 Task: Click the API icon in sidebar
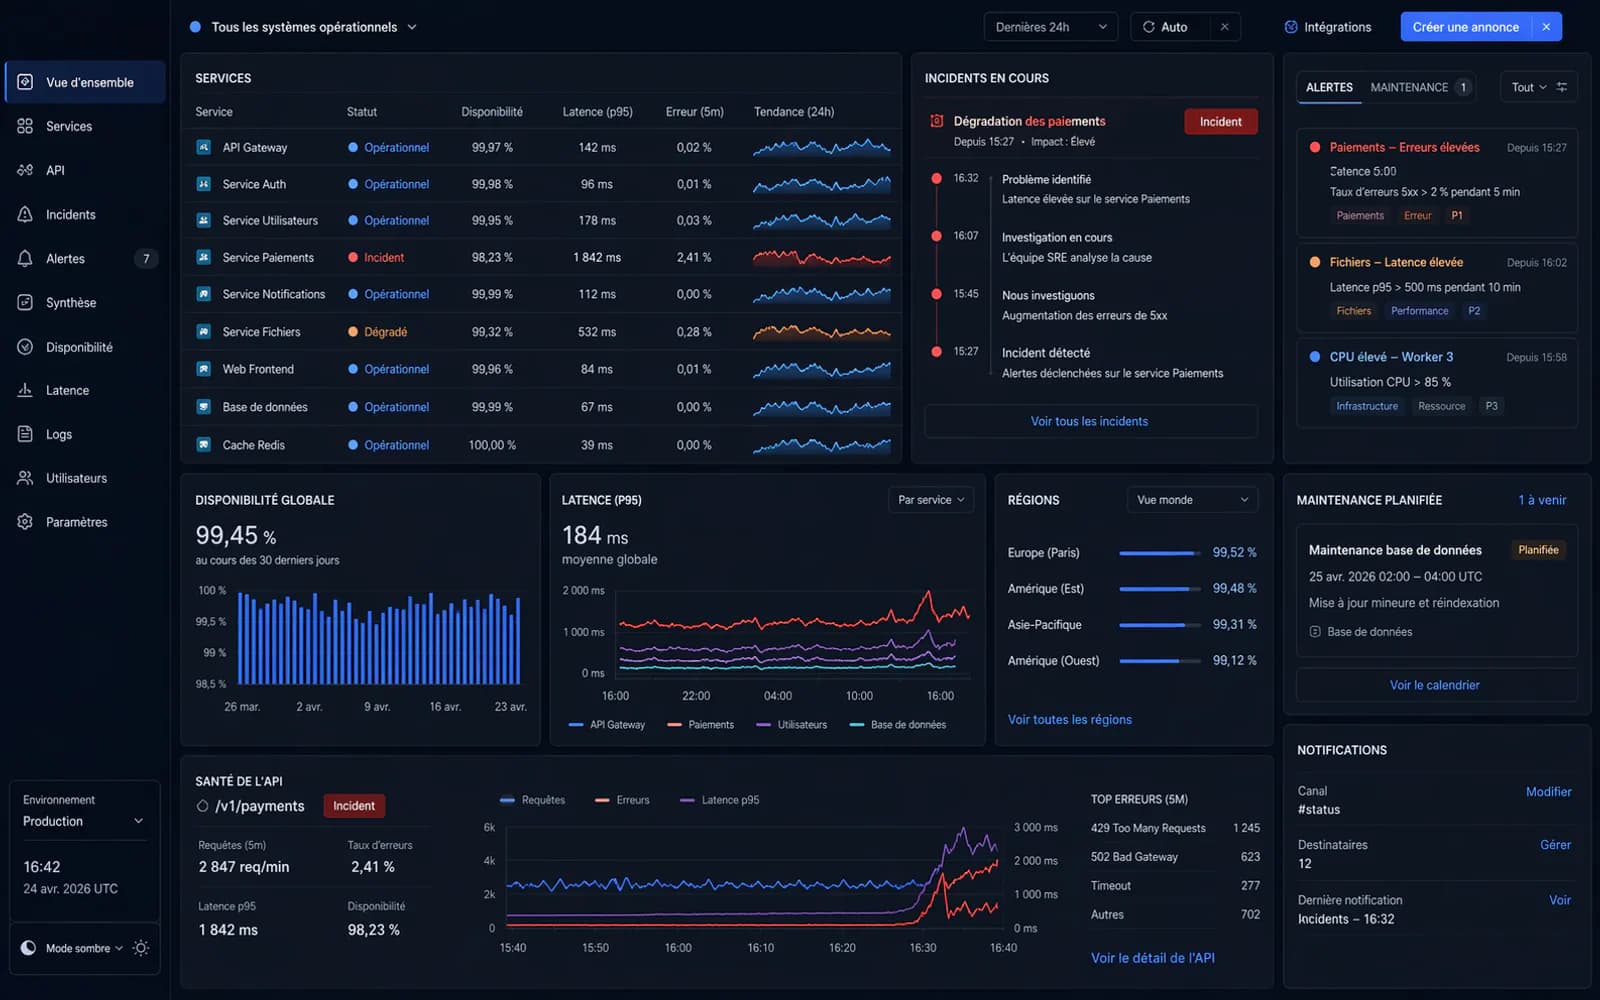(25, 170)
